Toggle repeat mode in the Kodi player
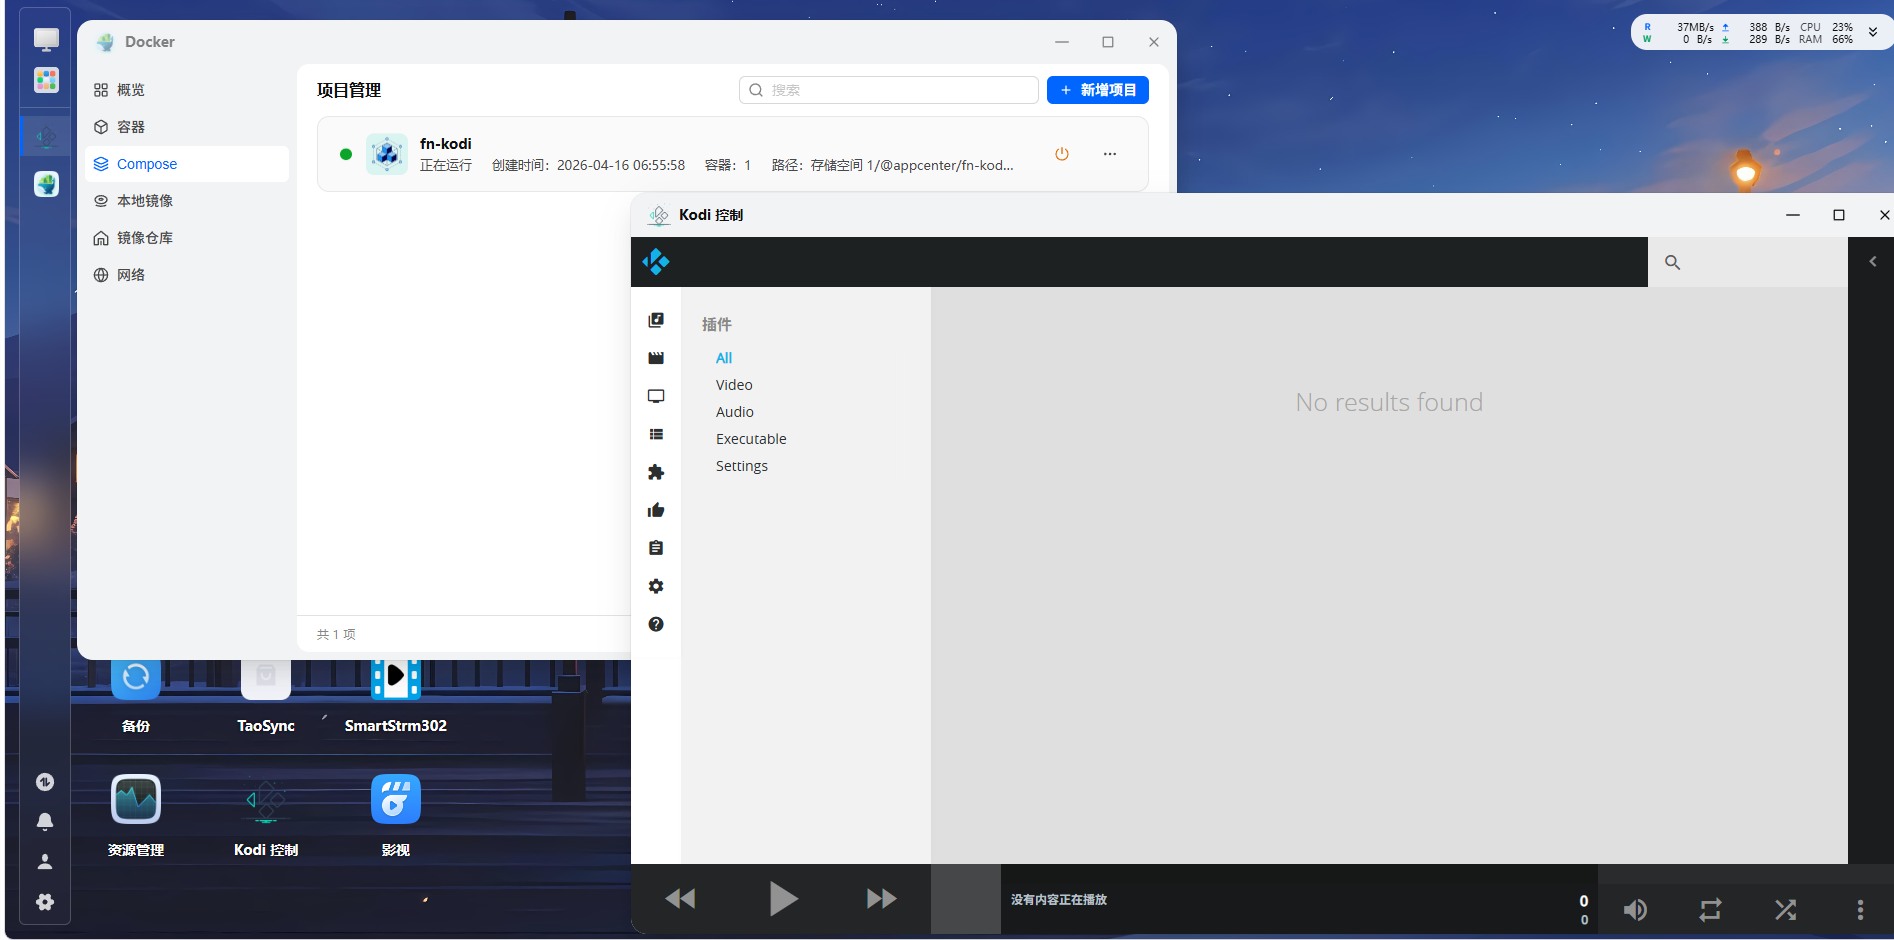Viewport: 1894px width, 940px height. coord(1710,909)
